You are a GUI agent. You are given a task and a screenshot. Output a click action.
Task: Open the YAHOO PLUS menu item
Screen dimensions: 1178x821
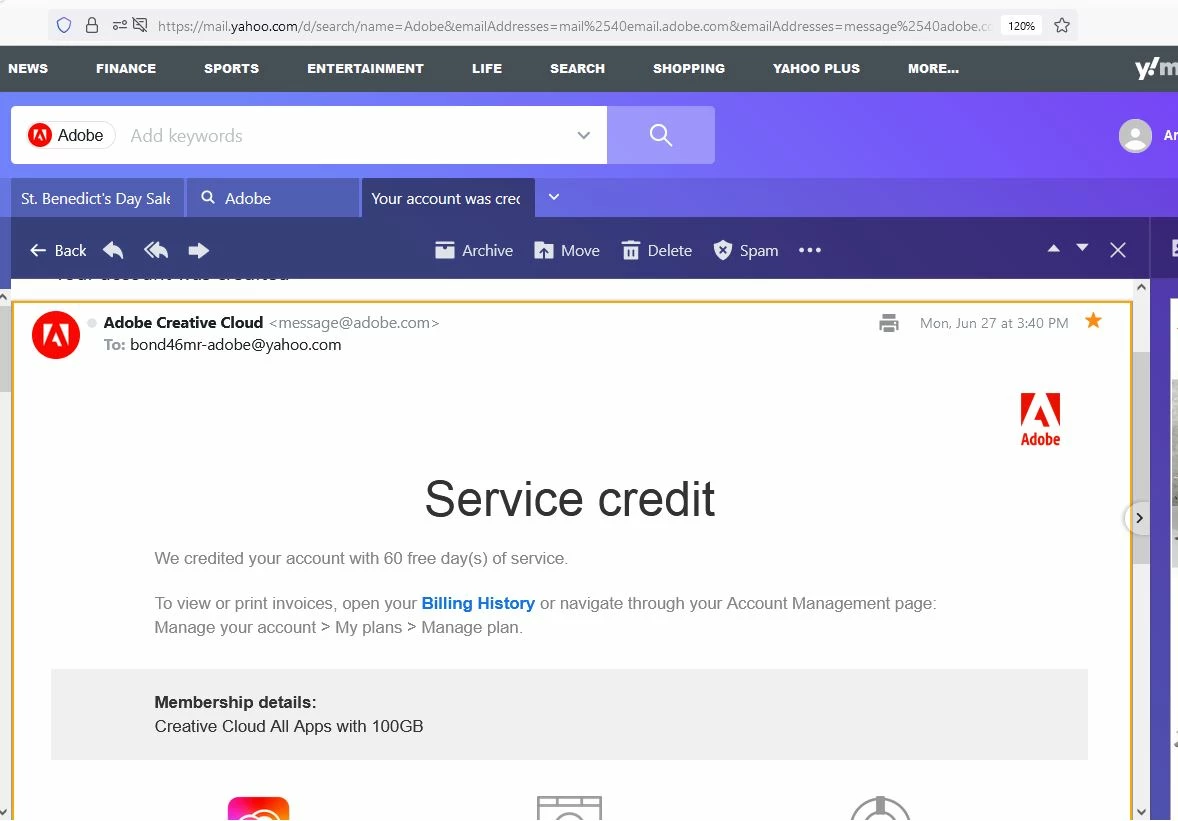click(816, 68)
